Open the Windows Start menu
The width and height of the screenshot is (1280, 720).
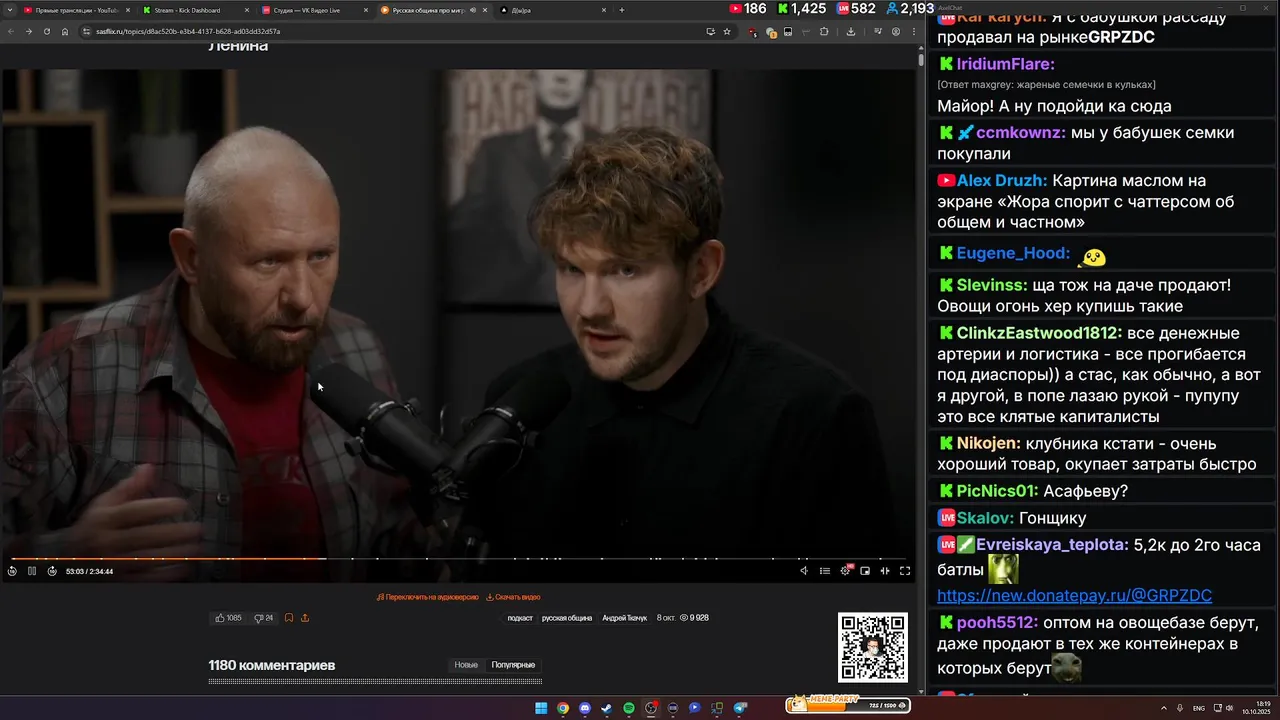pyautogui.click(x=541, y=708)
